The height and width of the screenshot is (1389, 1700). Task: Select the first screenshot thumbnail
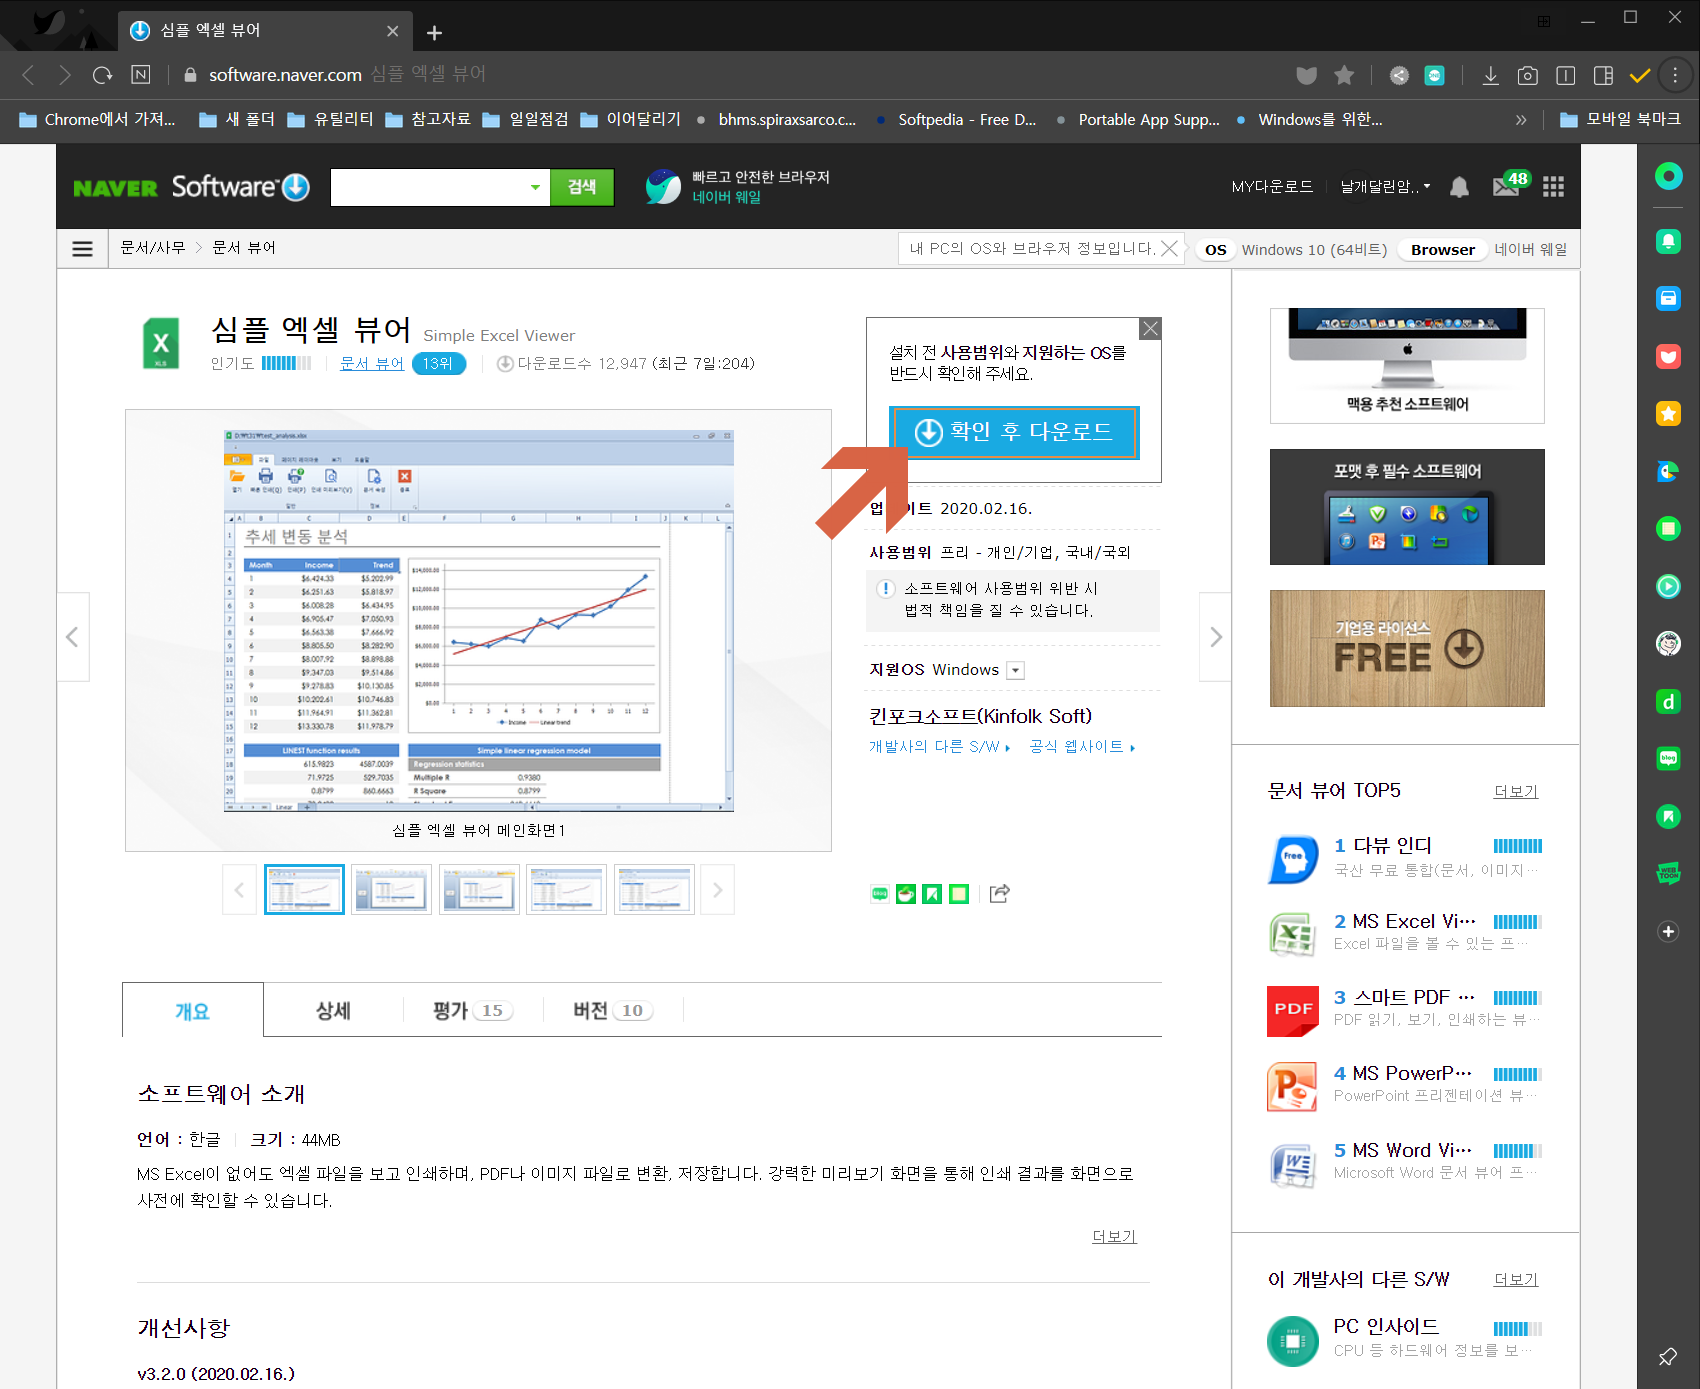(304, 889)
